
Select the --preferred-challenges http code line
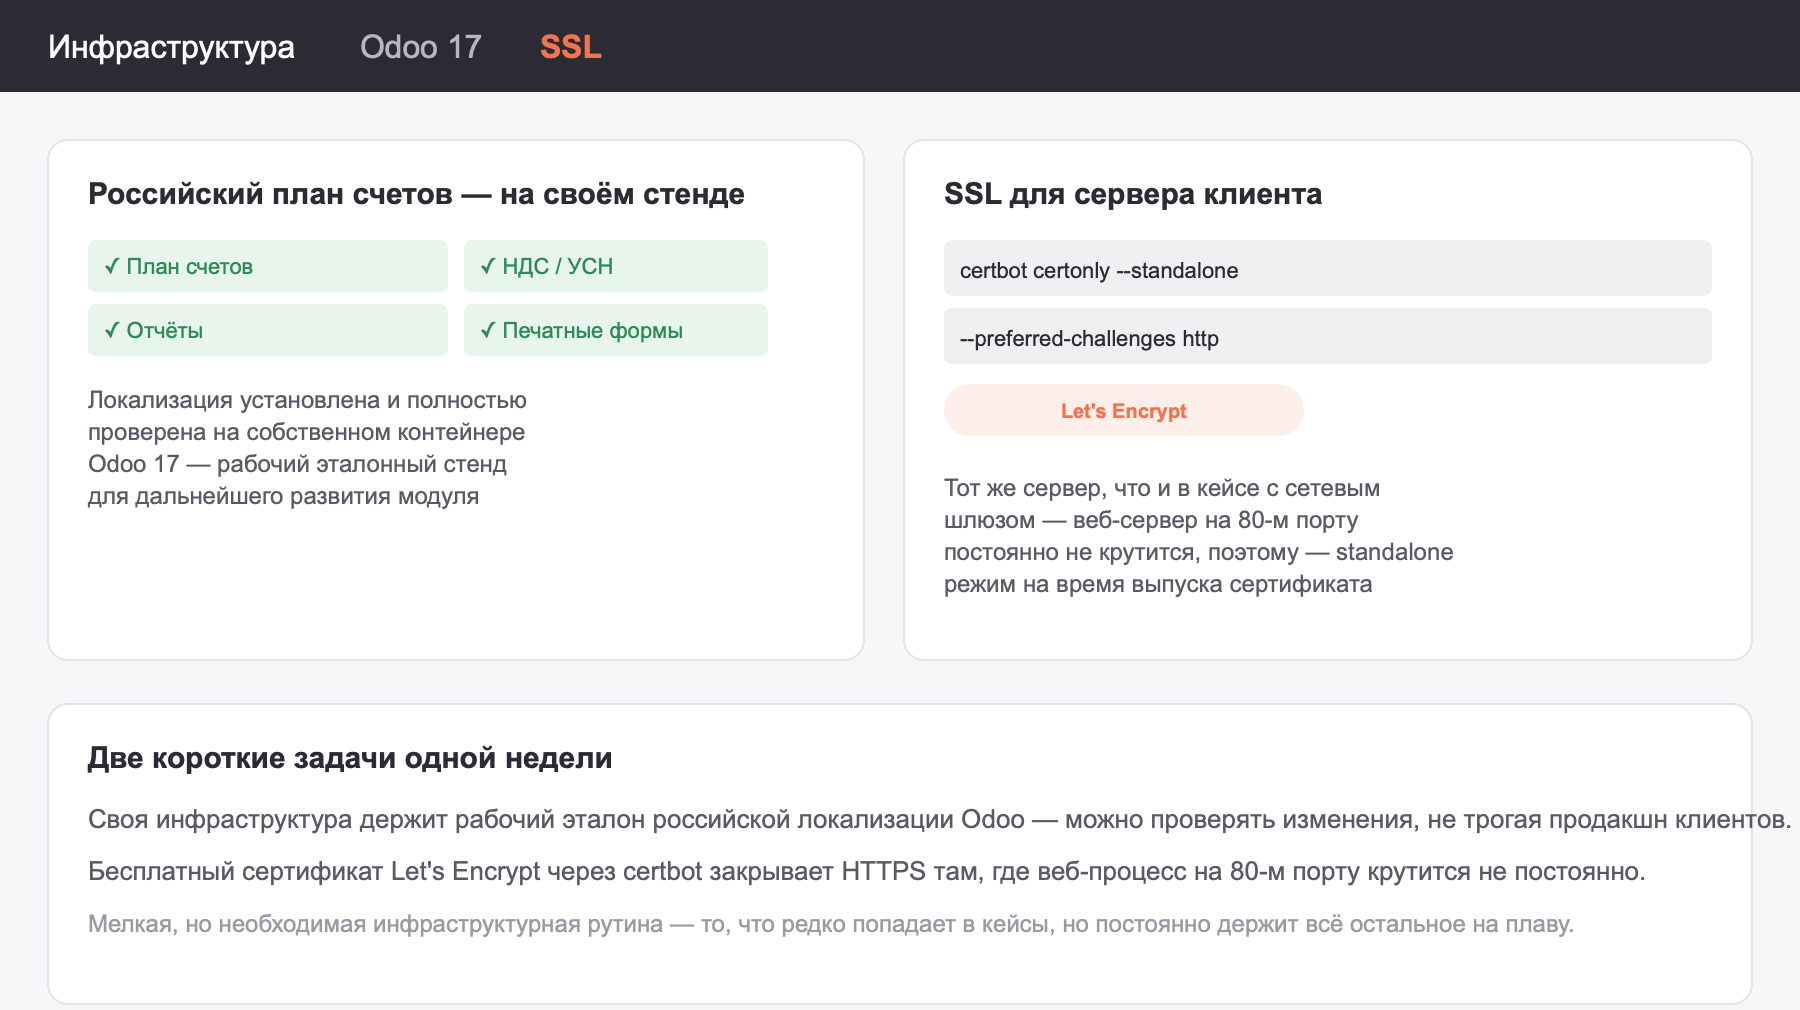[x=1328, y=336]
